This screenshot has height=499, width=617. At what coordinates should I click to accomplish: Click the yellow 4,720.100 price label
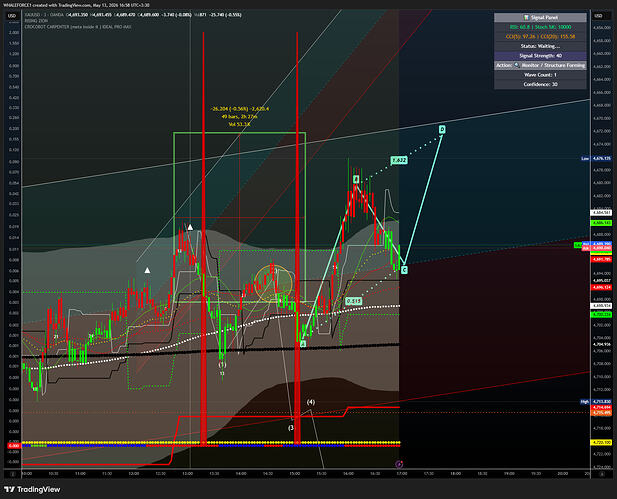pos(602,442)
